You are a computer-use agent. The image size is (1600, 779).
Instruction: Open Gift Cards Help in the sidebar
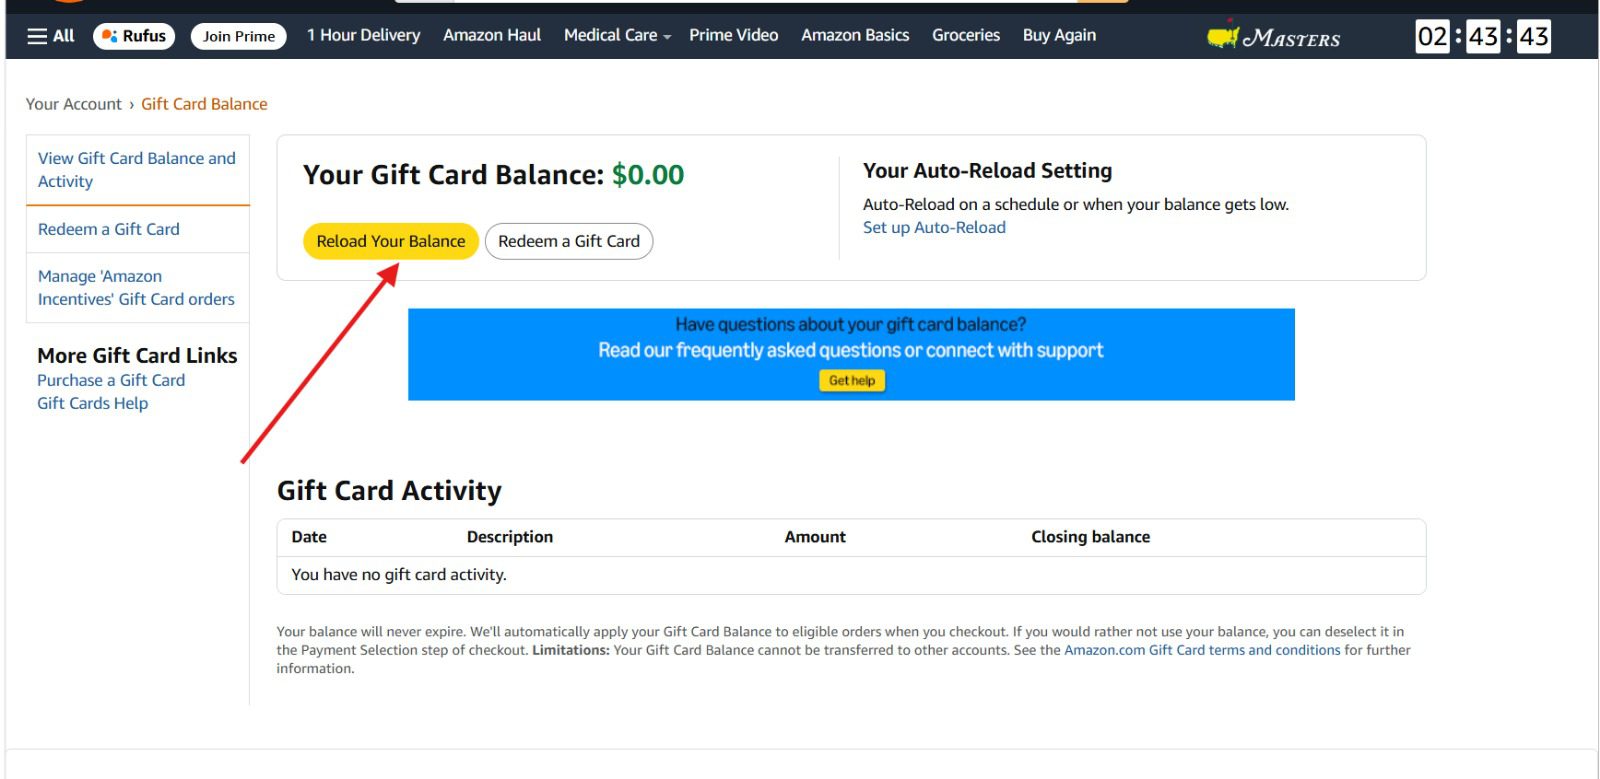point(92,403)
